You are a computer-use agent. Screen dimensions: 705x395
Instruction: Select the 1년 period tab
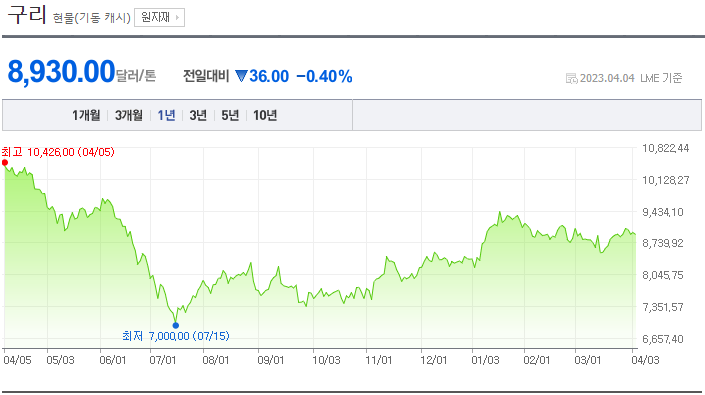click(x=166, y=115)
